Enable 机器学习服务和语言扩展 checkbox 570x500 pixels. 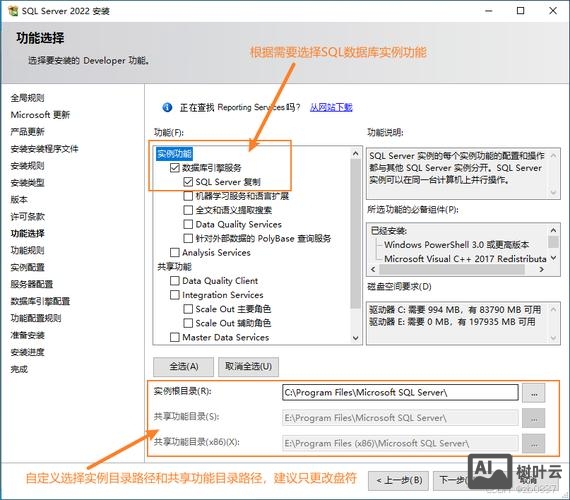pos(188,196)
